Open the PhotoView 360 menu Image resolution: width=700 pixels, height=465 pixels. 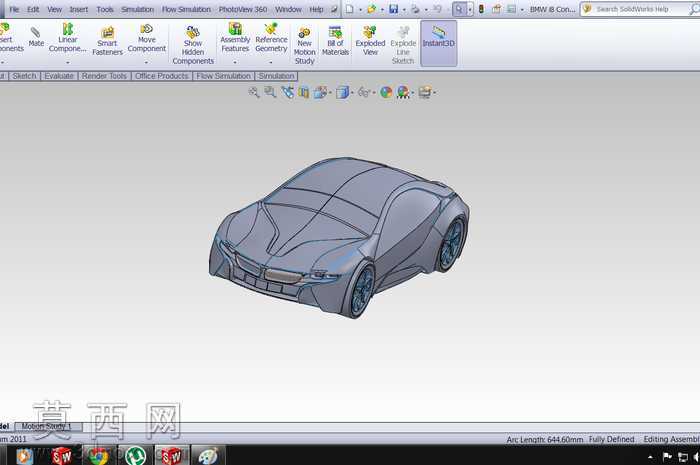click(243, 9)
